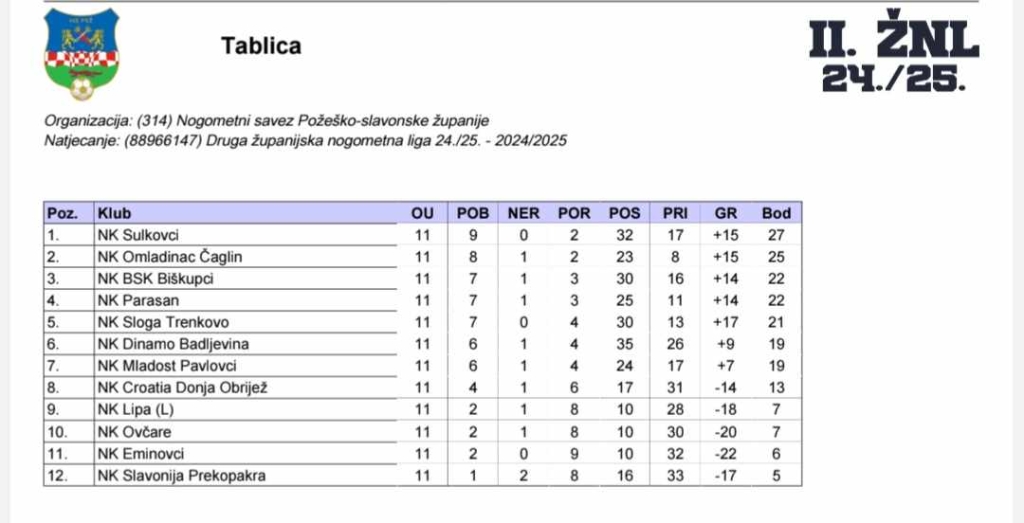Click the county football association crest logo

[x=81, y=54]
